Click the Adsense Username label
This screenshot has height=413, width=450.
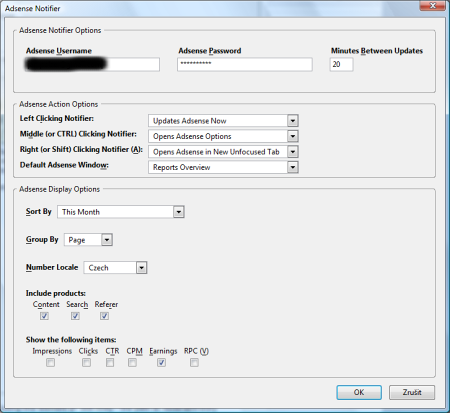click(x=59, y=51)
